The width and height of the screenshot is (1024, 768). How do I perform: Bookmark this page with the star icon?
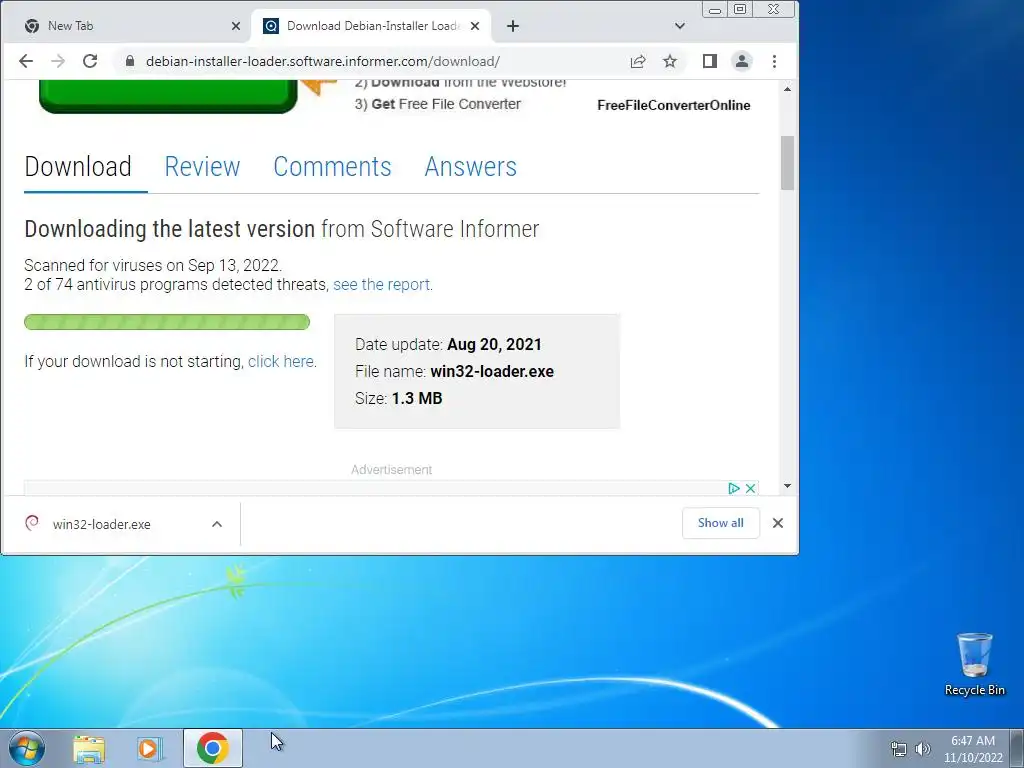[670, 61]
